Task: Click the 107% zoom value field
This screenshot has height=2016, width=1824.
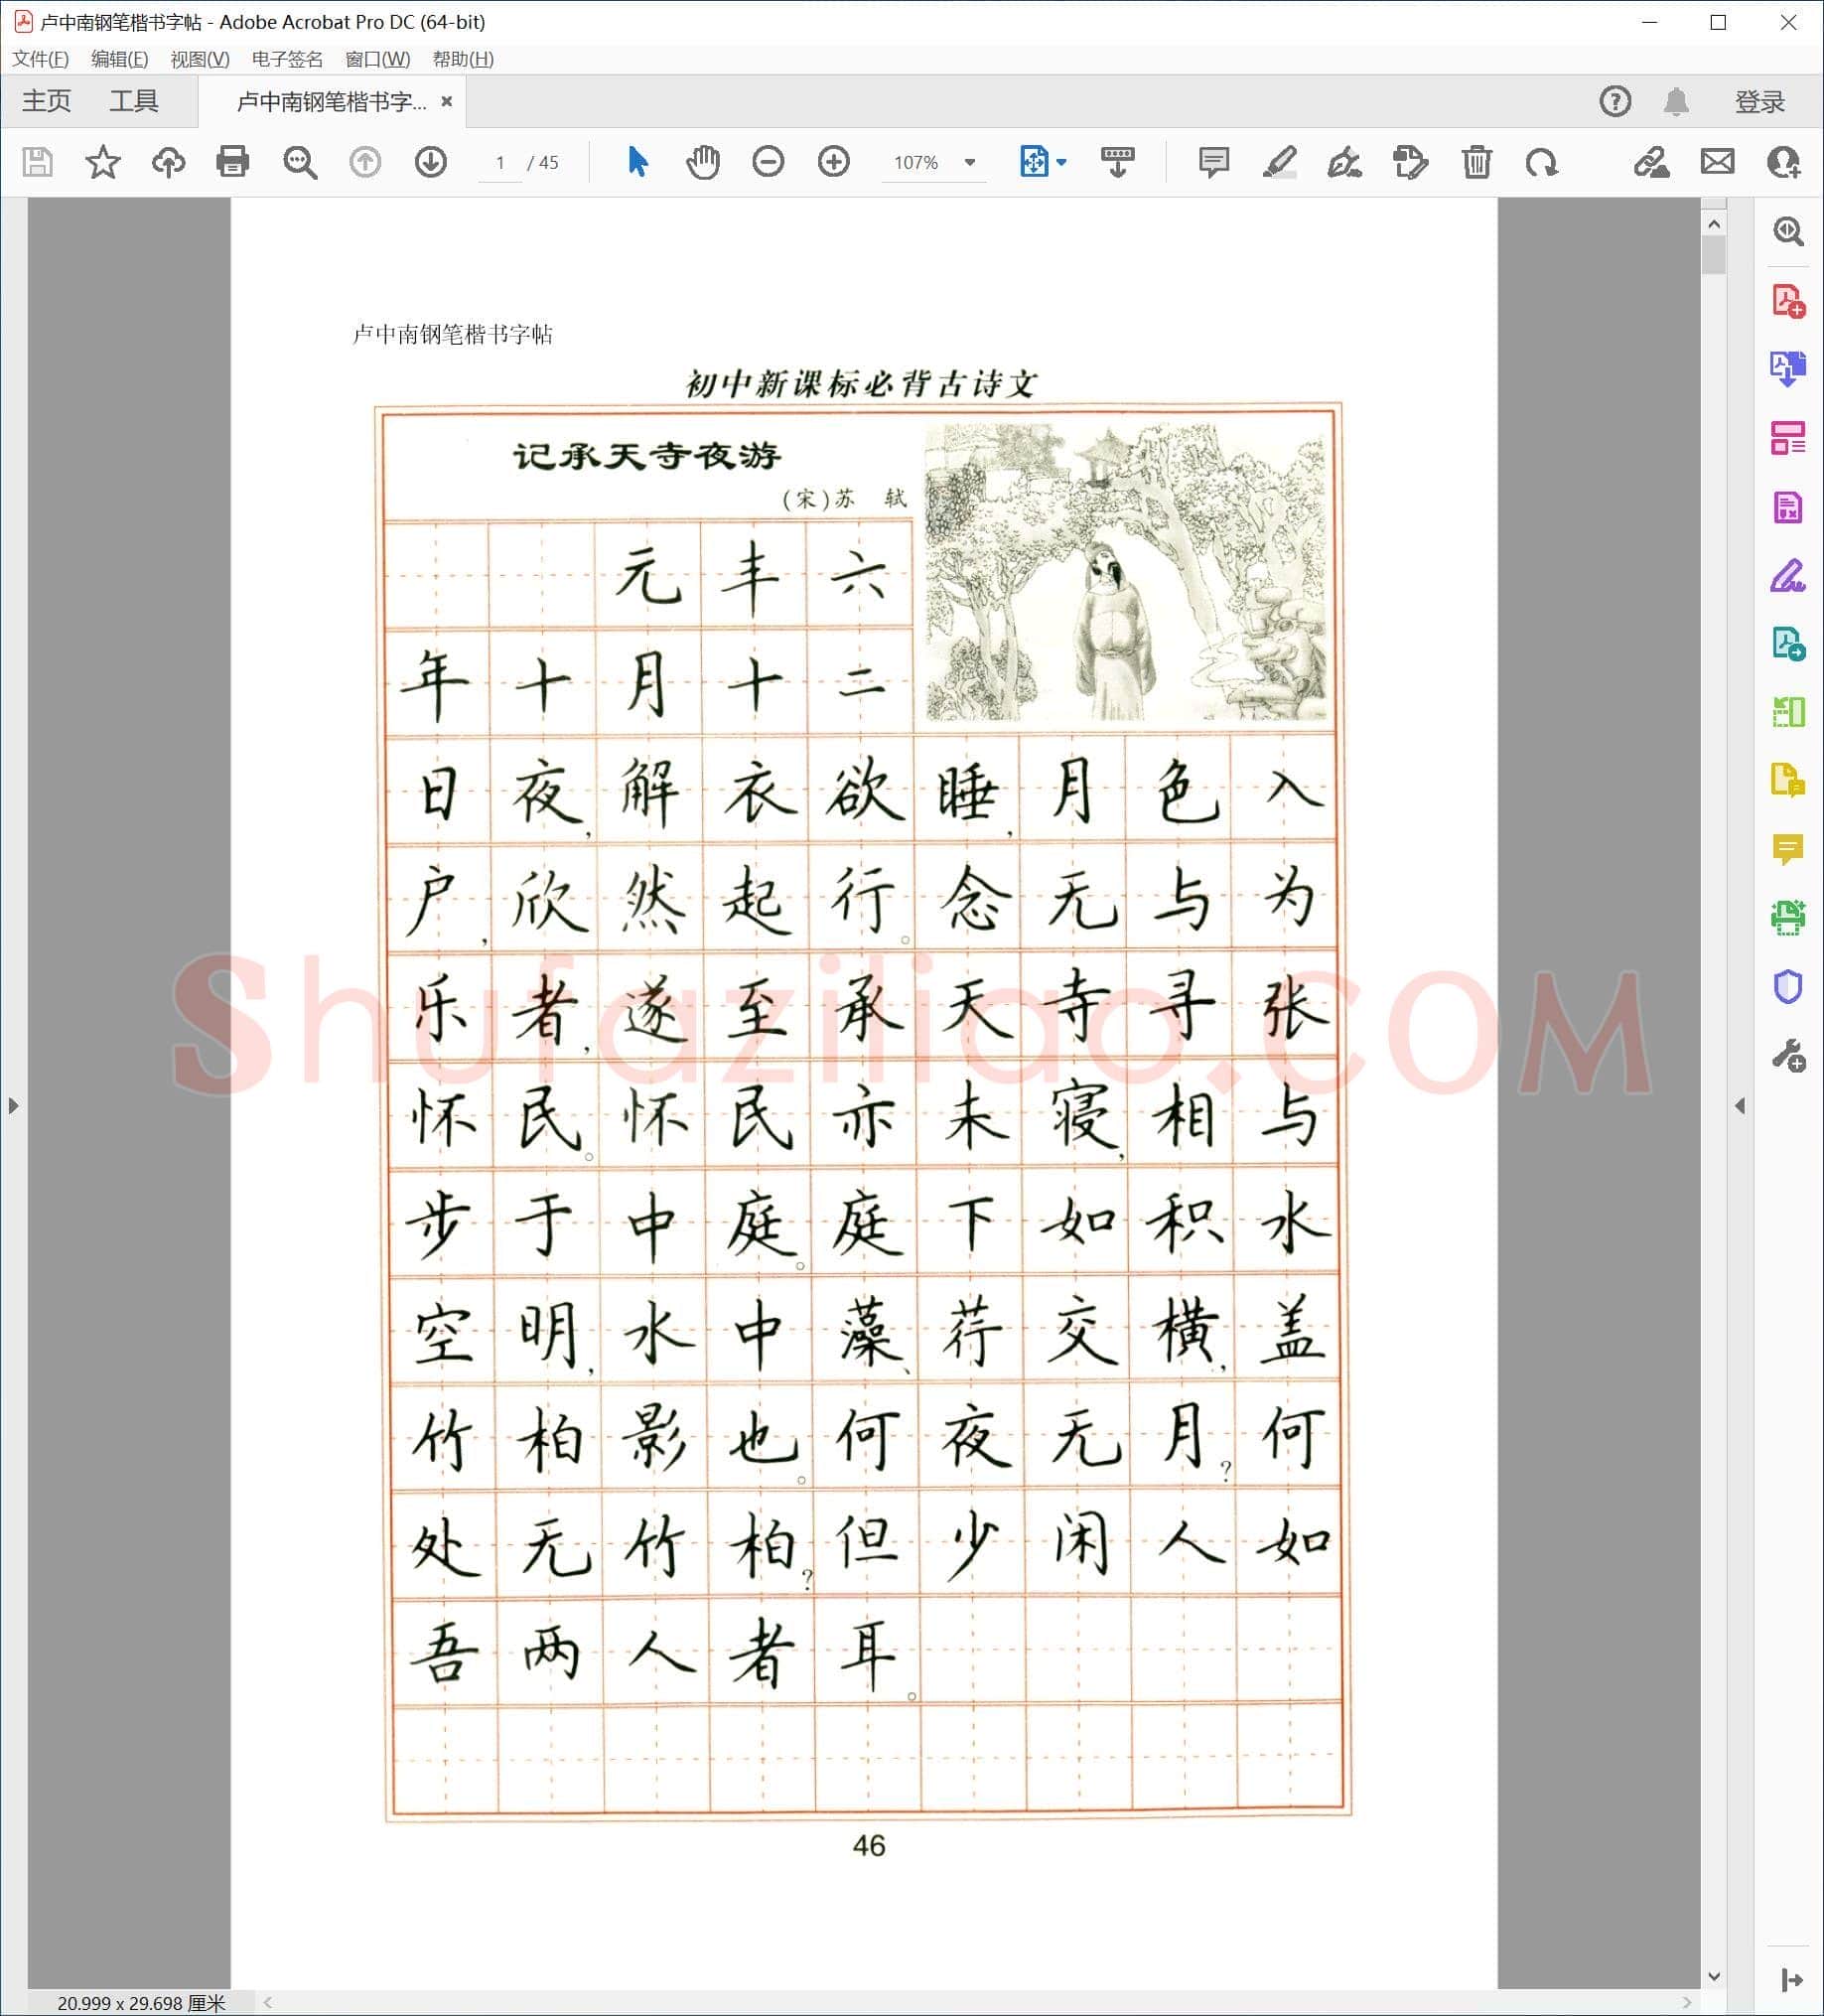Action: 916,162
